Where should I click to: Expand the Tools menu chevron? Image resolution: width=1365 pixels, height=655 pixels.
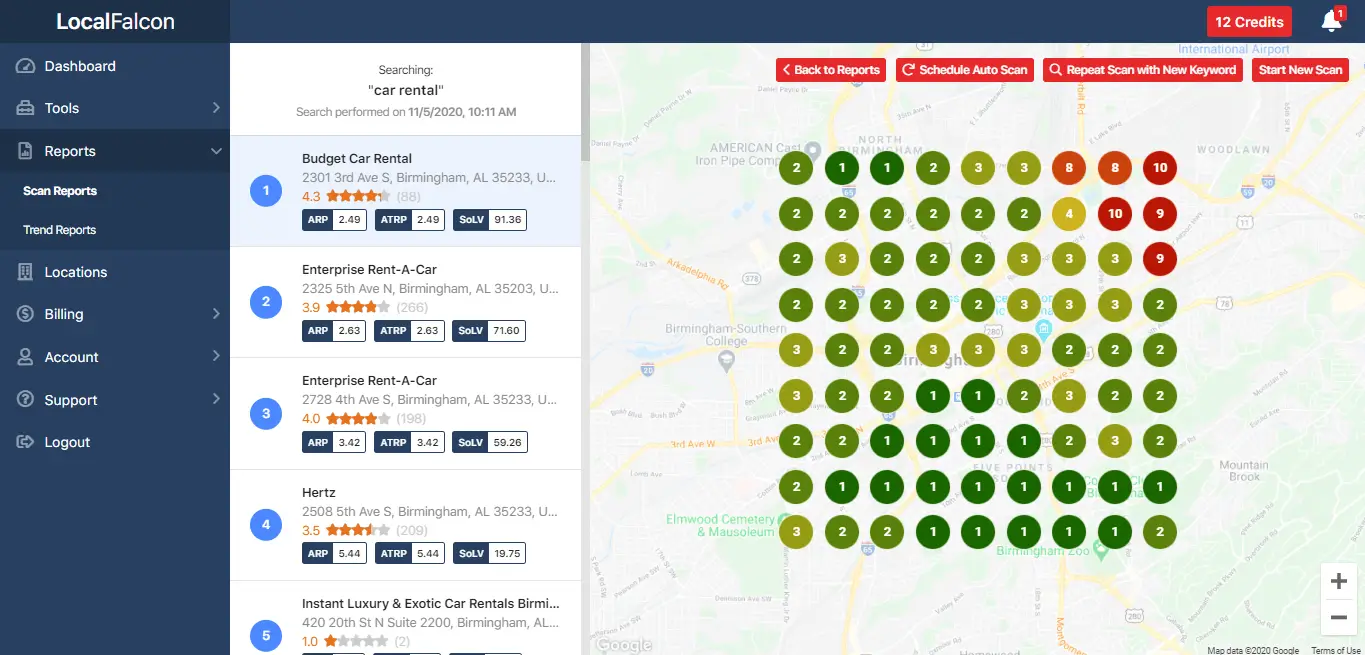point(215,108)
